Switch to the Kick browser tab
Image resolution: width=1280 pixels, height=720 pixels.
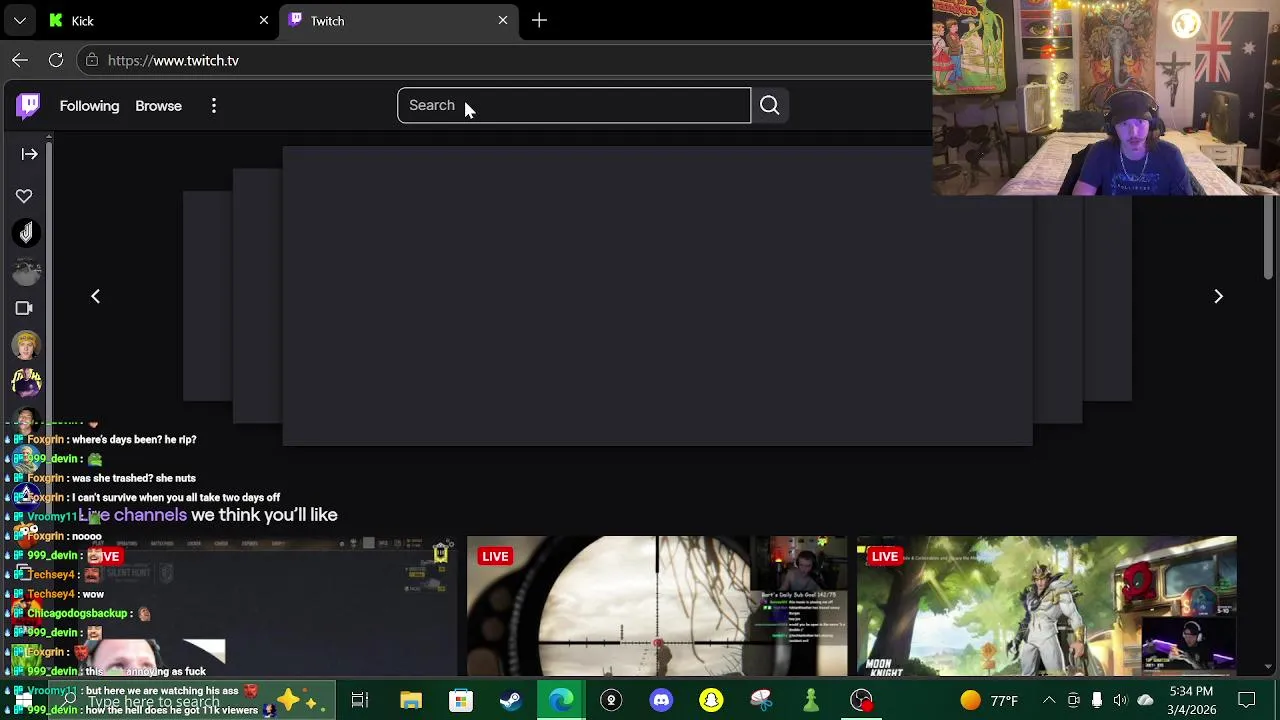(159, 20)
